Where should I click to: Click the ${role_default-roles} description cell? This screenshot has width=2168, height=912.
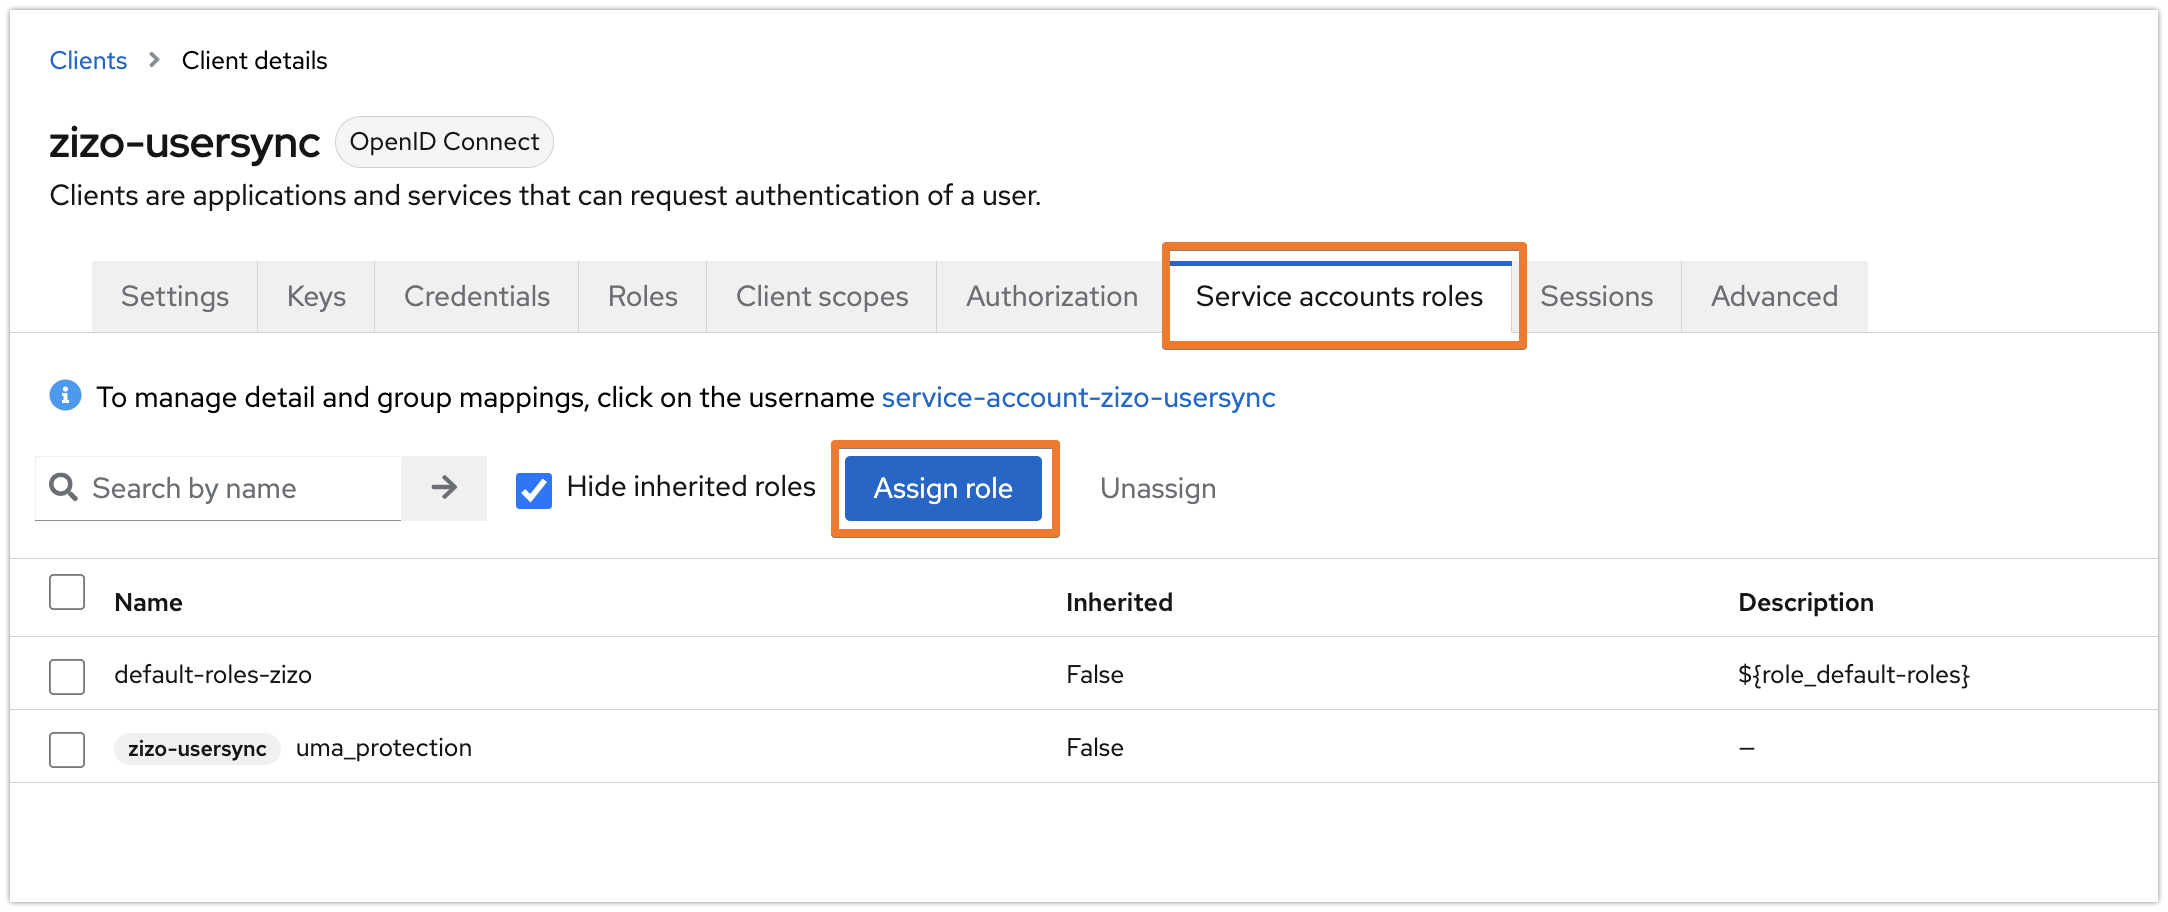coord(1854,675)
